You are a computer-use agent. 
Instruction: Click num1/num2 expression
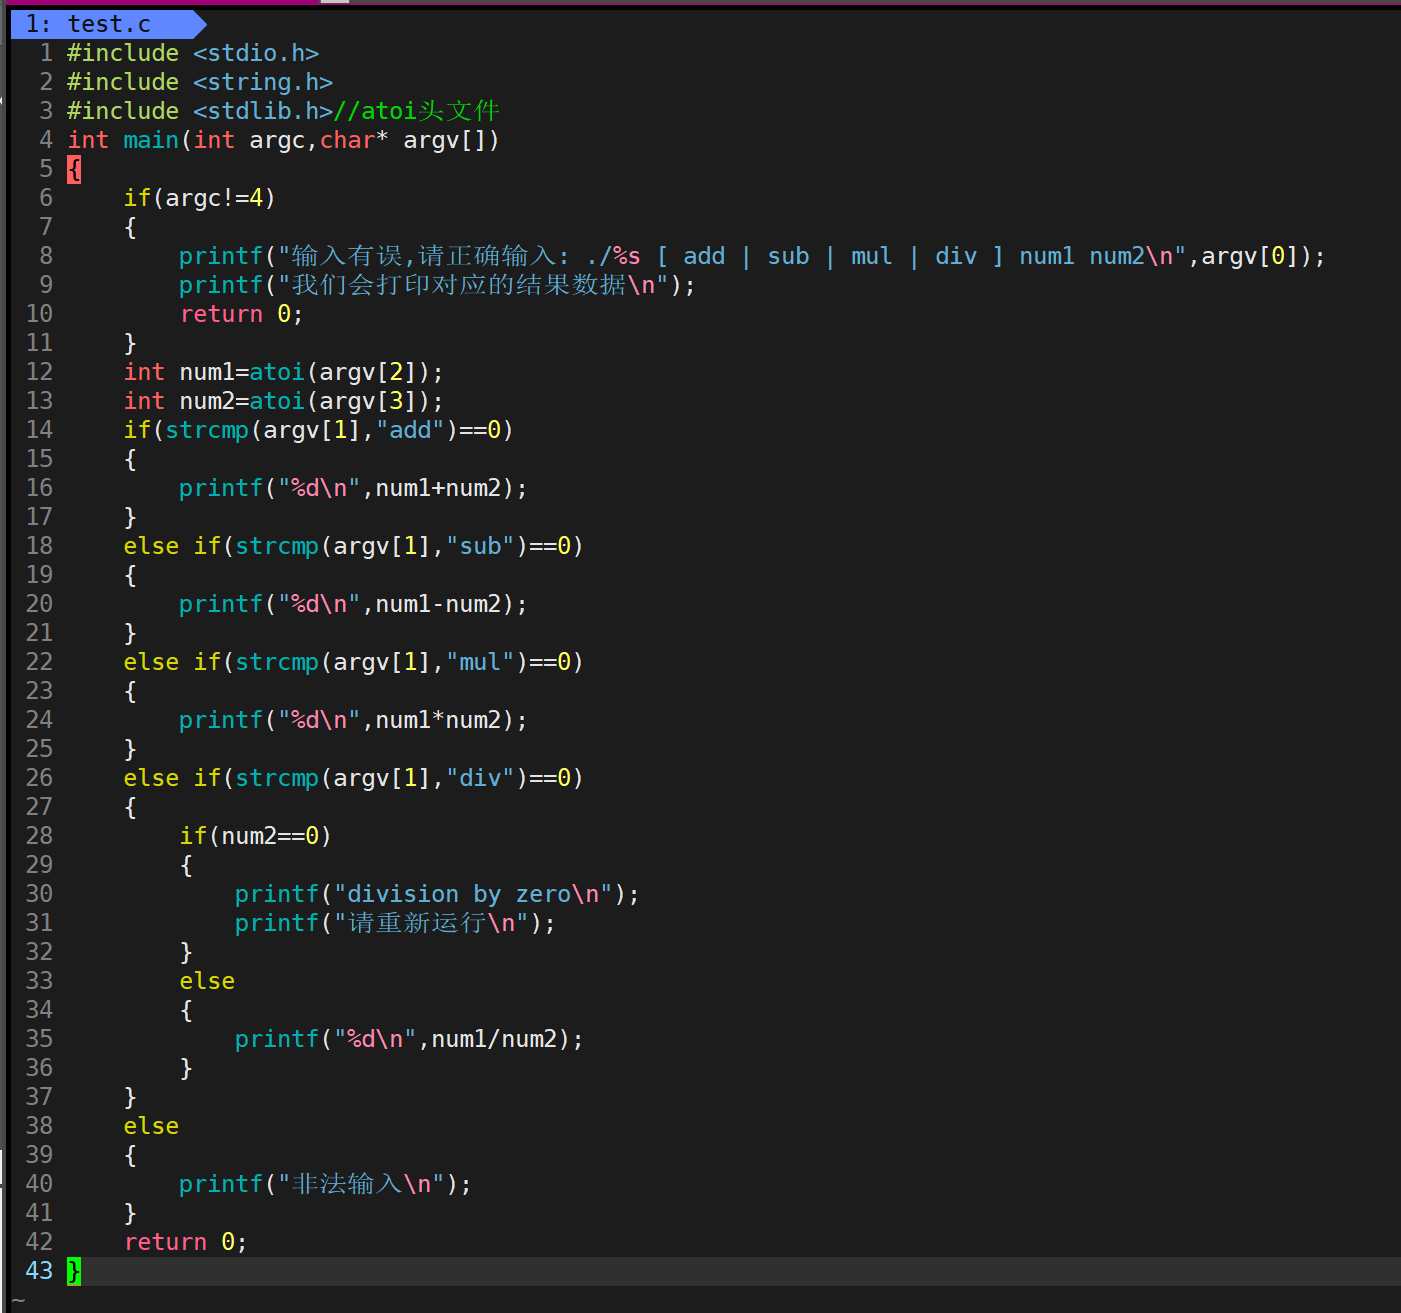click(x=494, y=1039)
